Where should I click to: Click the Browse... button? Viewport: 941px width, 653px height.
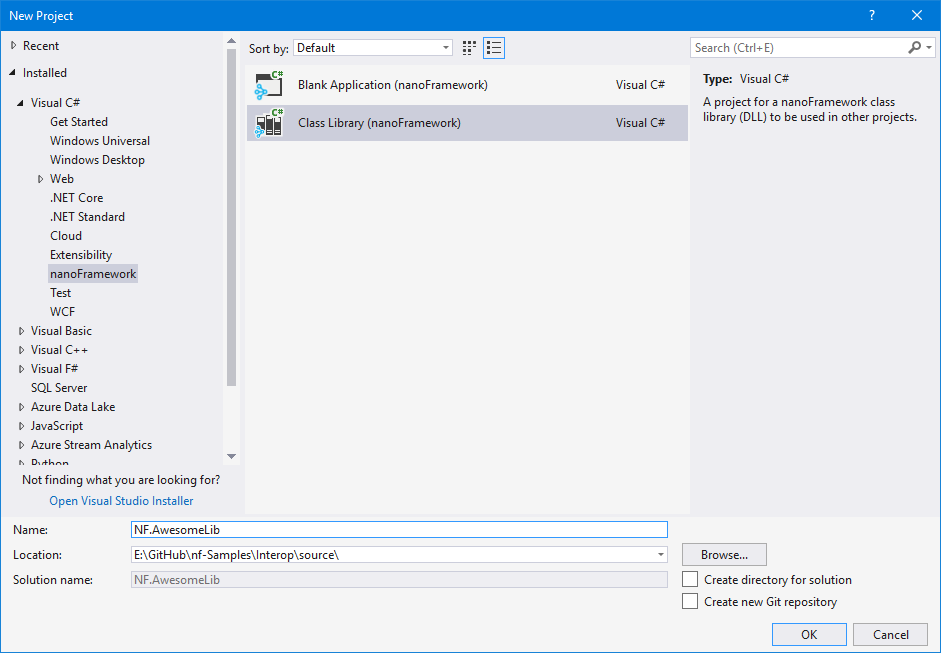click(724, 555)
